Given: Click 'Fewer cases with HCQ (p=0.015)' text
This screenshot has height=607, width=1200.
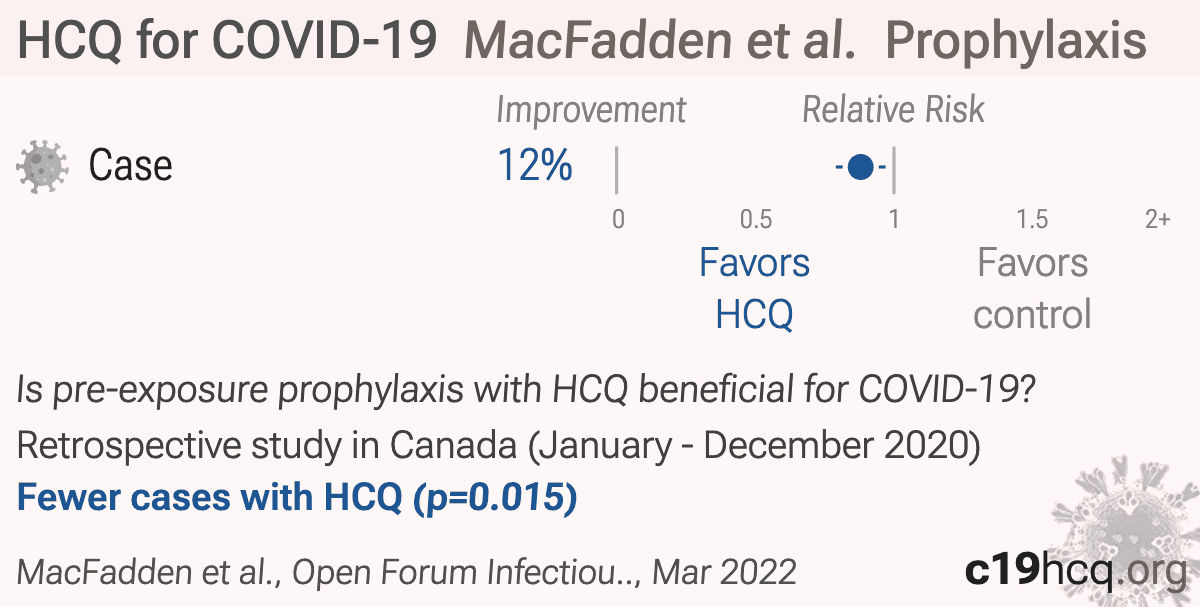Looking at the screenshot, I should 297,498.
